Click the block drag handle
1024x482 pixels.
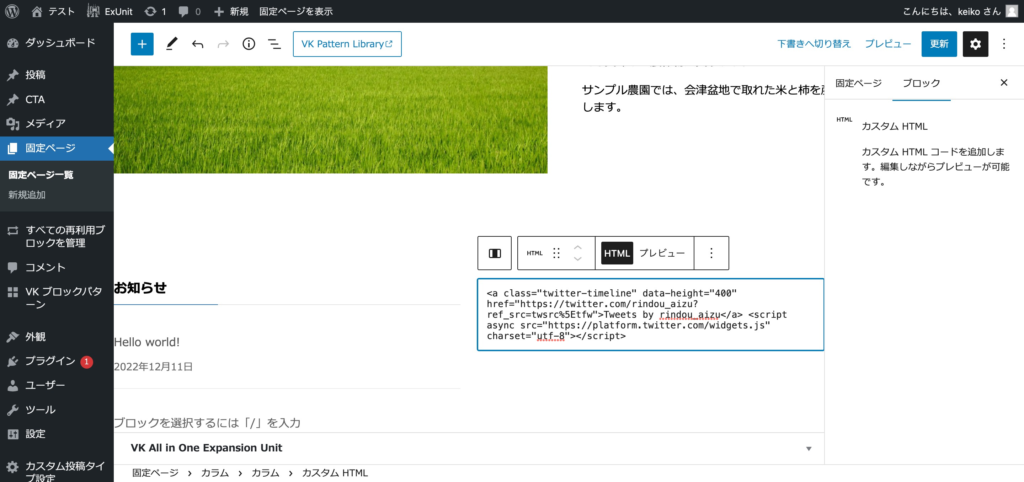pyautogui.click(x=556, y=253)
